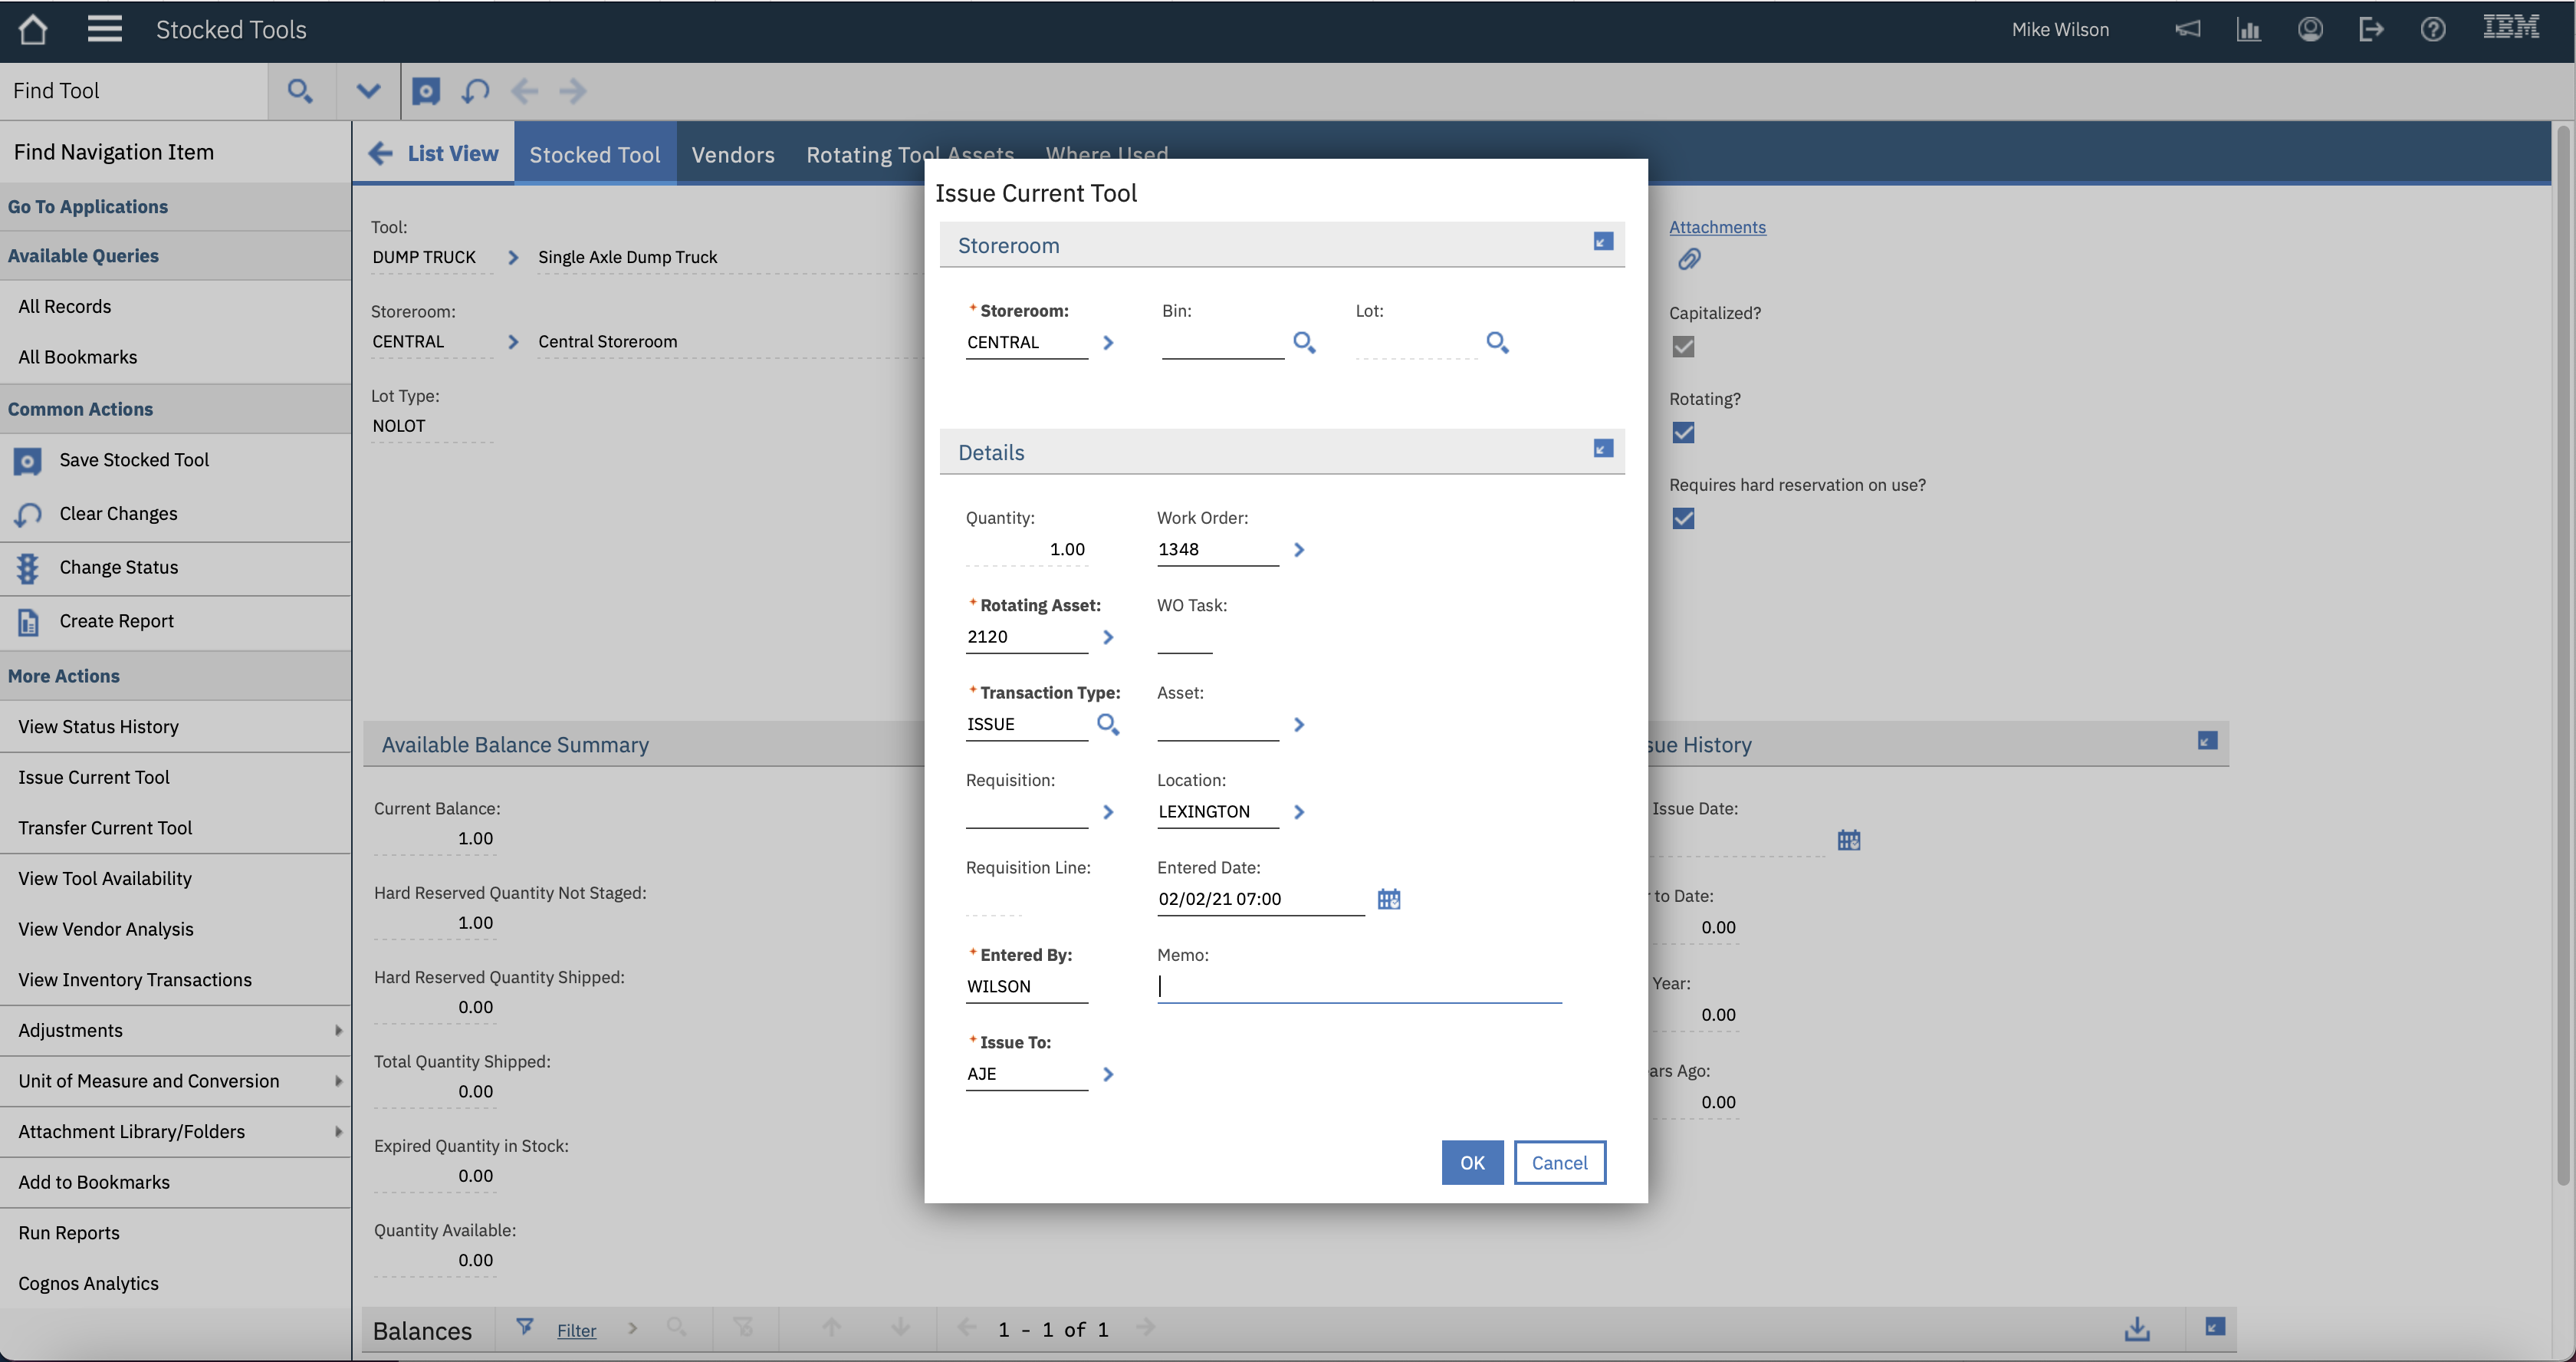Viewport: 2576px width, 1362px height.
Task: Click the download icon below Balances
Action: 2137,1329
